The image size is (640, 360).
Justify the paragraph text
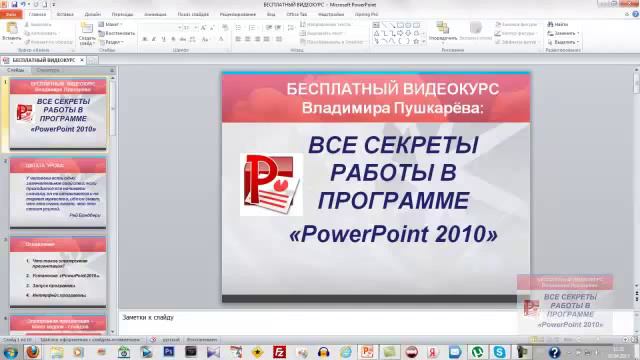pyautogui.click(x=267, y=39)
